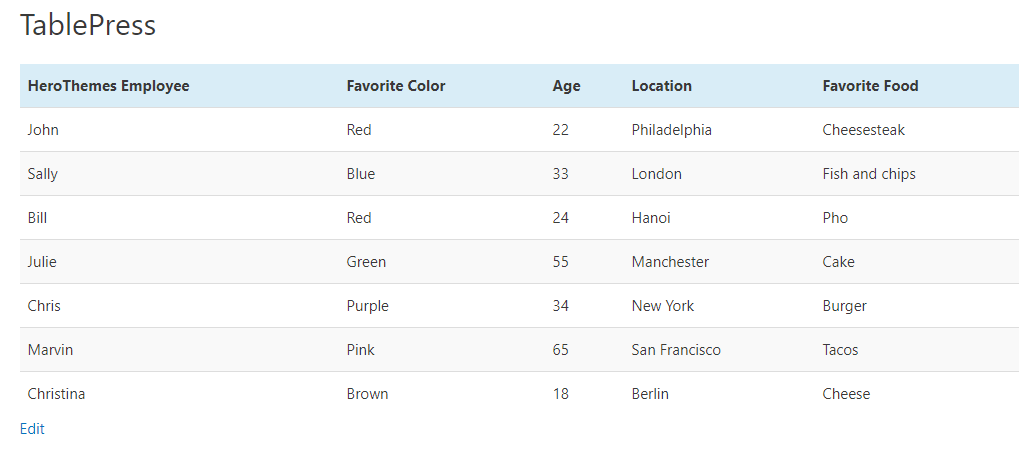
Task: Click the Age column header
Action: [566, 86]
